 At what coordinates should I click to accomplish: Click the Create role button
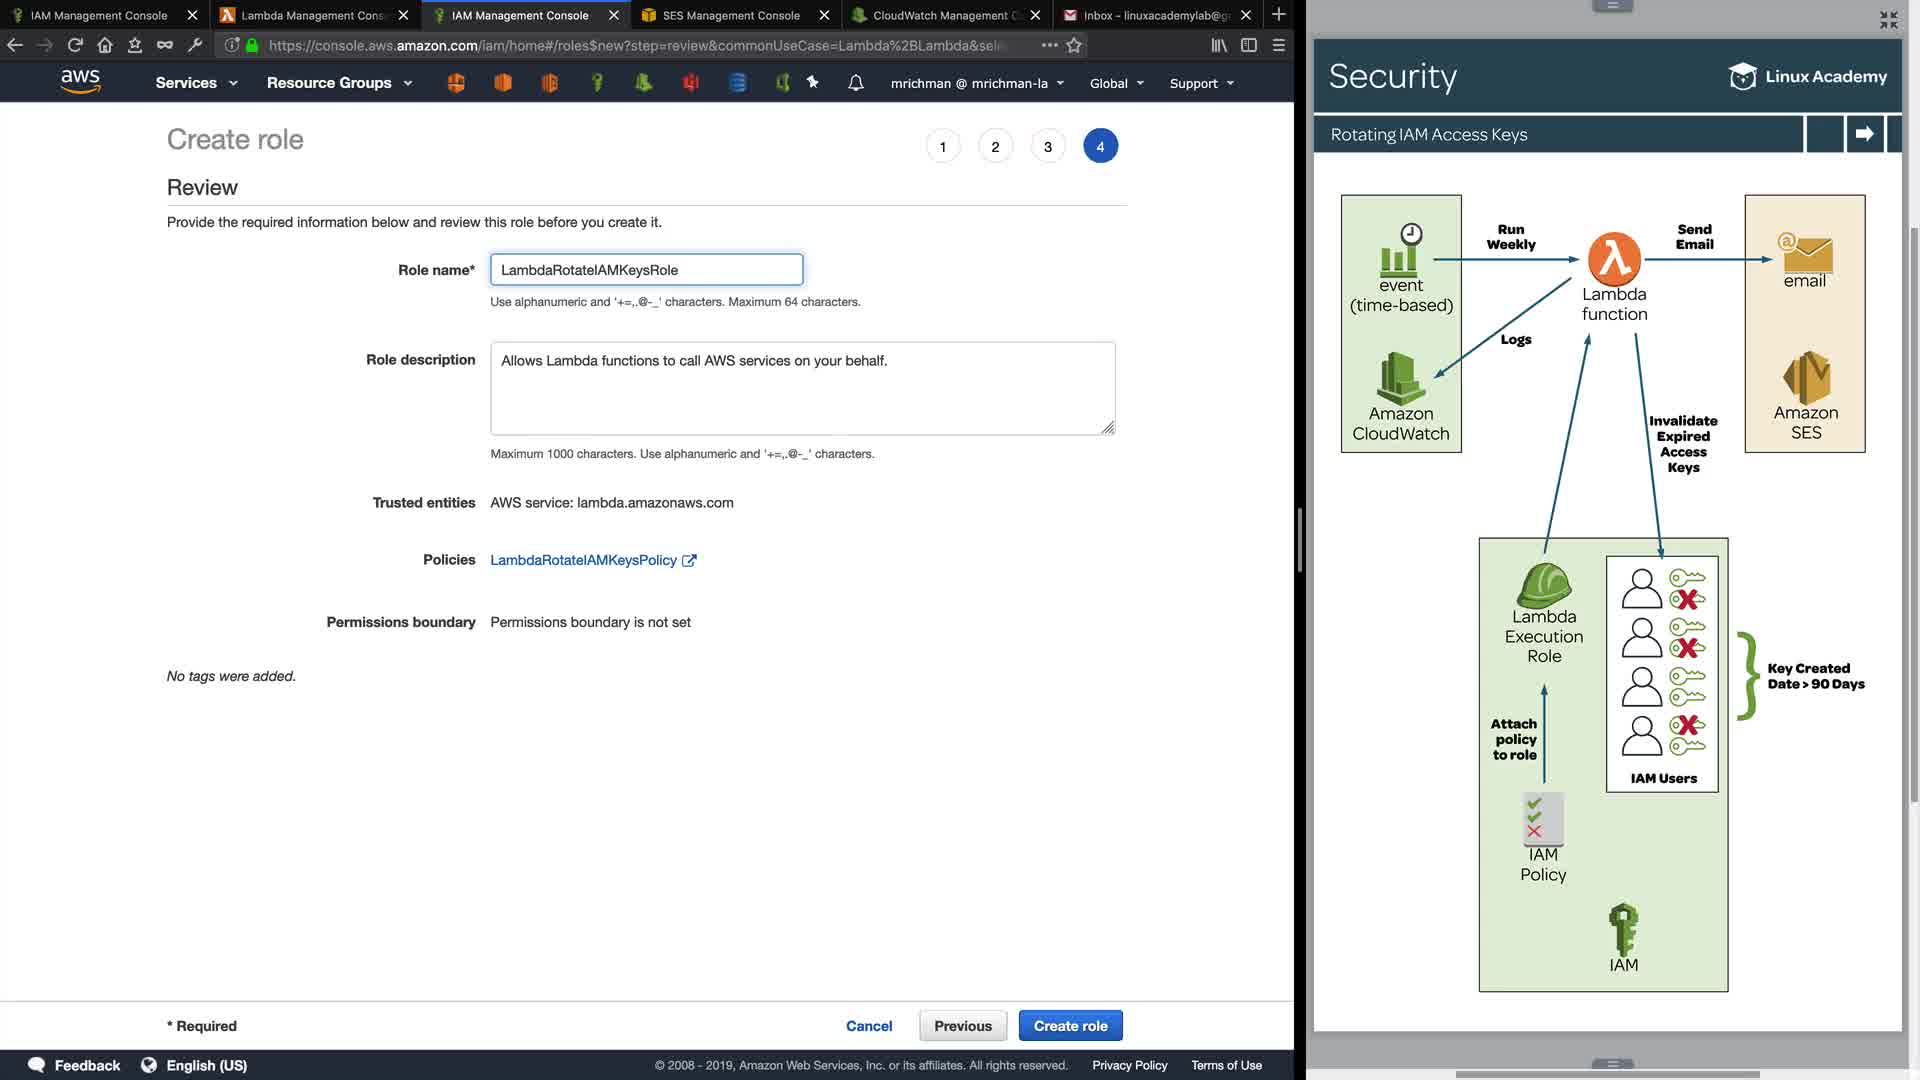[x=1070, y=1026]
